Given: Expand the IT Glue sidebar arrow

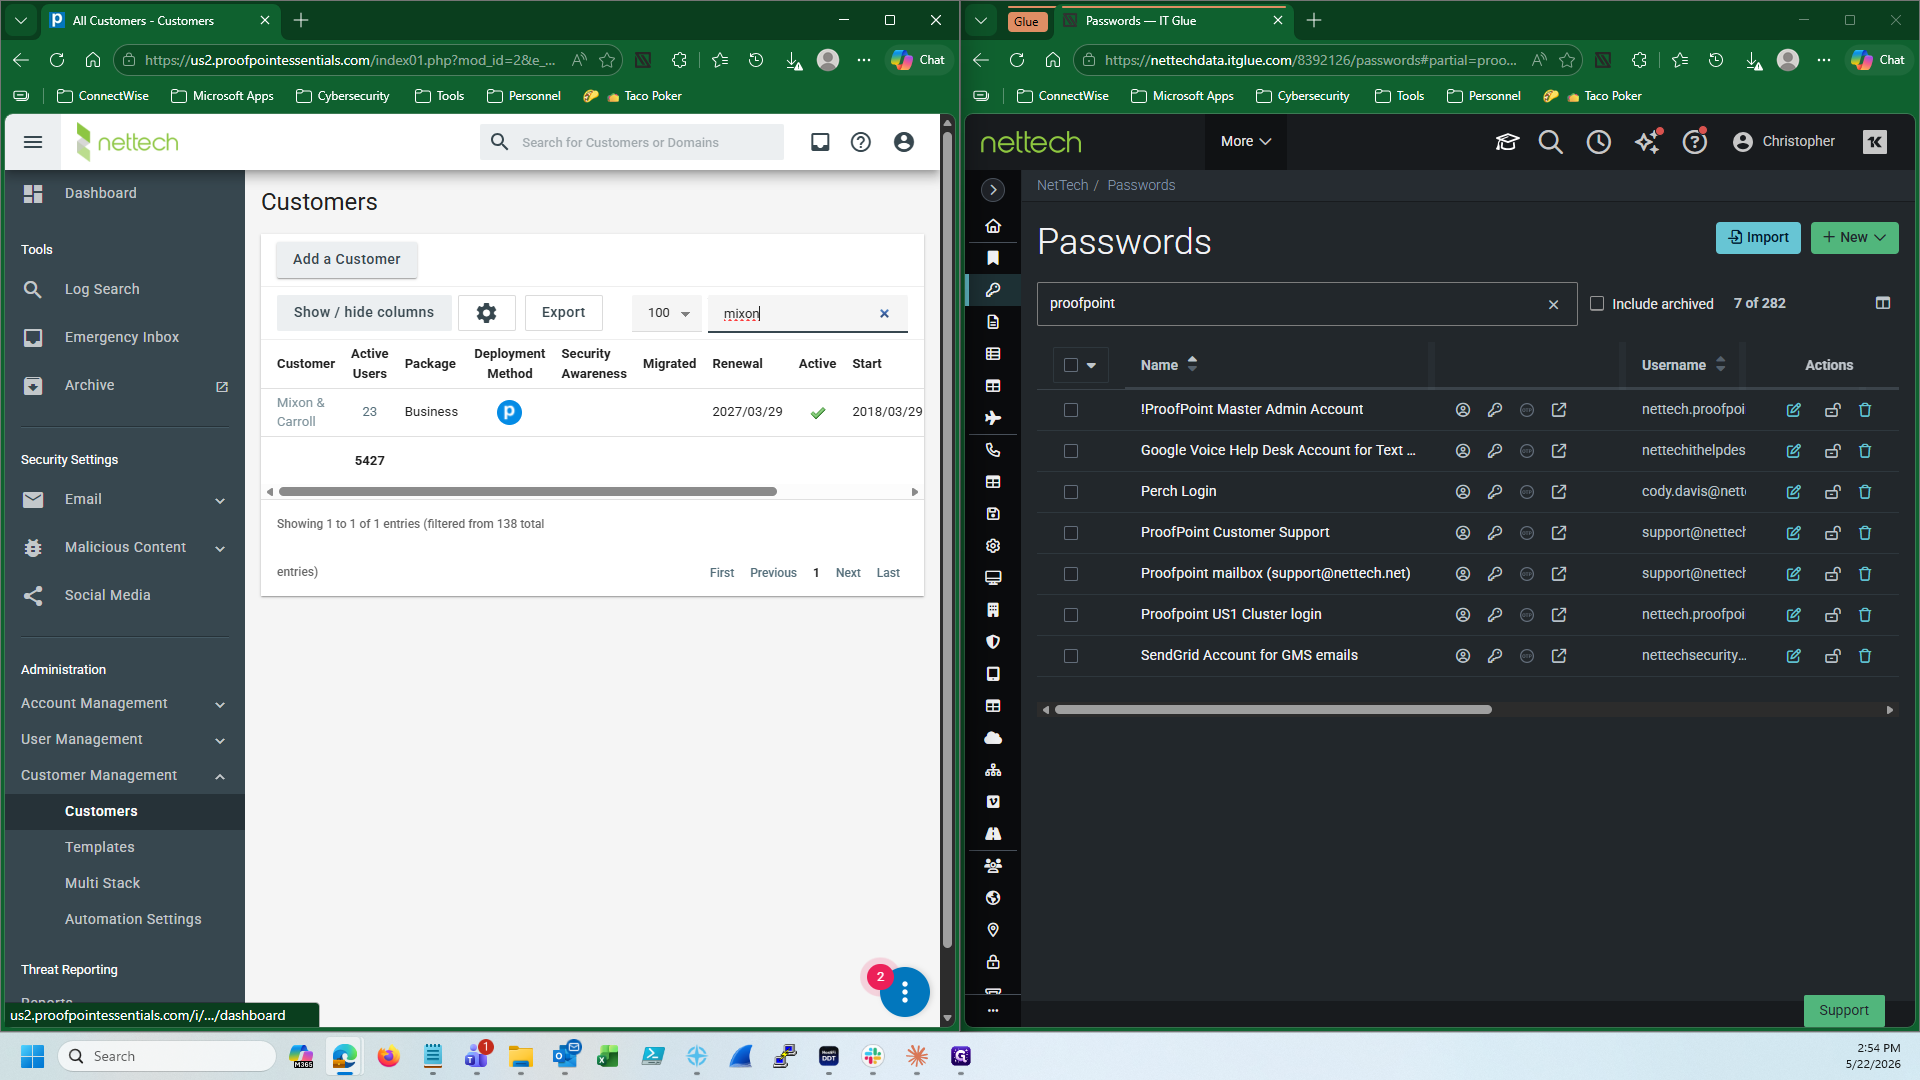Looking at the screenshot, I should [x=993, y=190].
